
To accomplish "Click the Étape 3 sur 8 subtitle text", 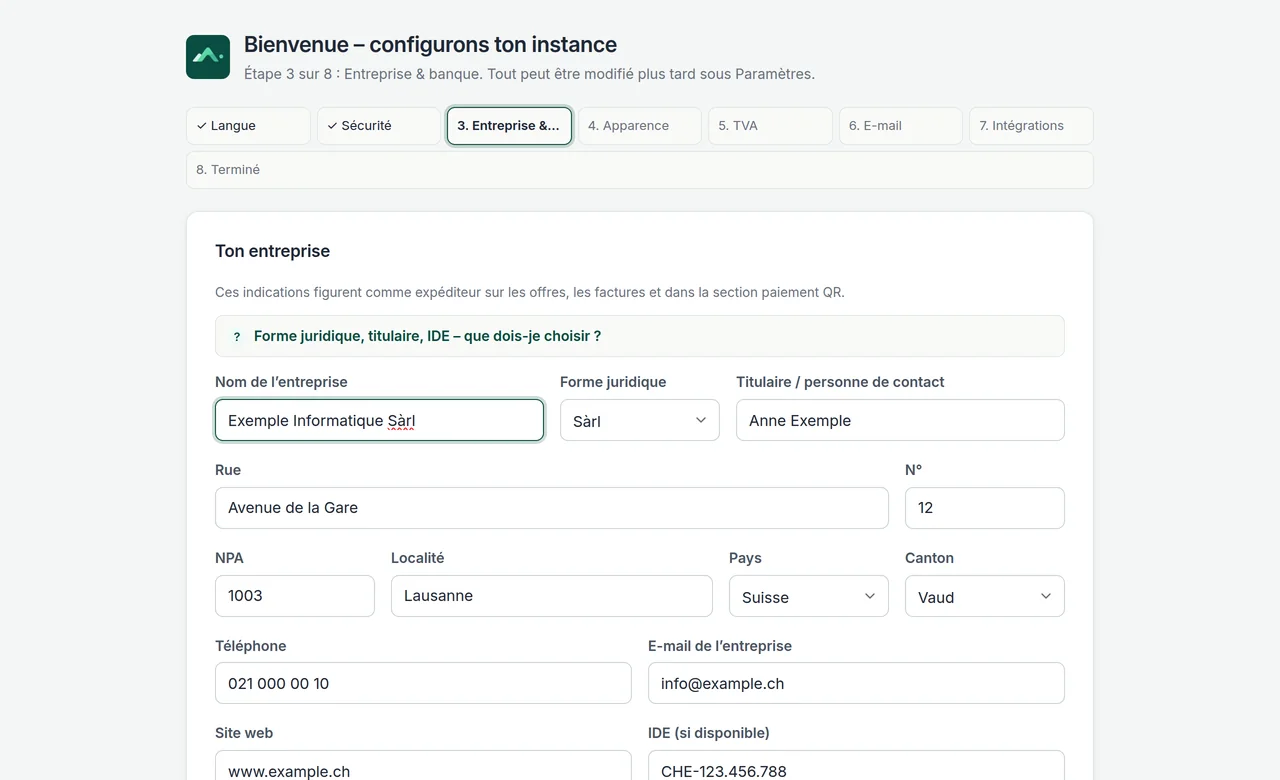I will point(529,74).
